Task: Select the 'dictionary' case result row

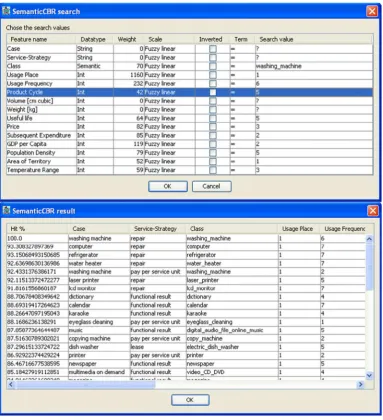Action: click(x=186, y=297)
